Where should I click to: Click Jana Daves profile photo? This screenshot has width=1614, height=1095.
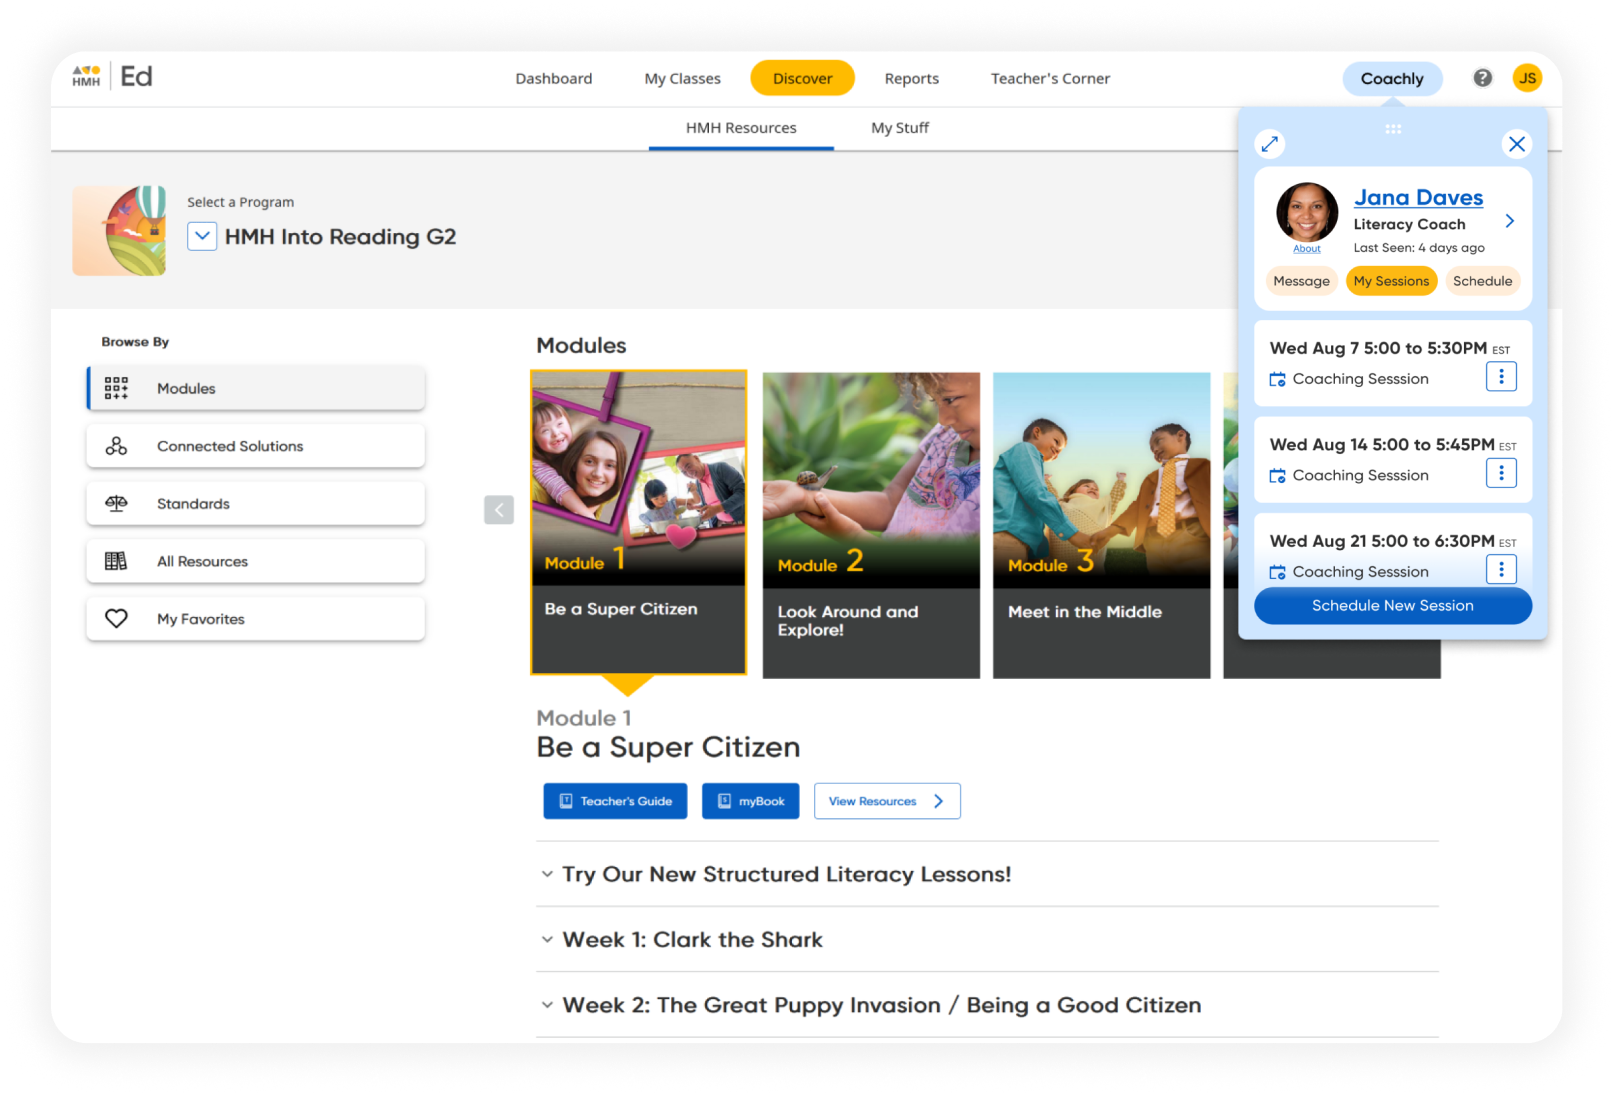point(1307,212)
